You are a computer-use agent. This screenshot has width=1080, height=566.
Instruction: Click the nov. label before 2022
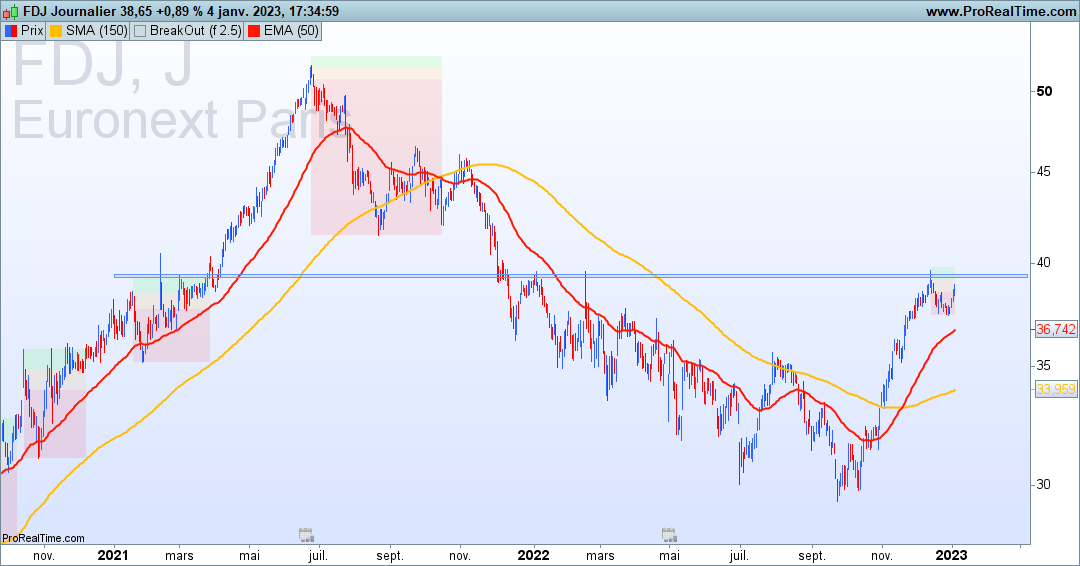point(460,556)
